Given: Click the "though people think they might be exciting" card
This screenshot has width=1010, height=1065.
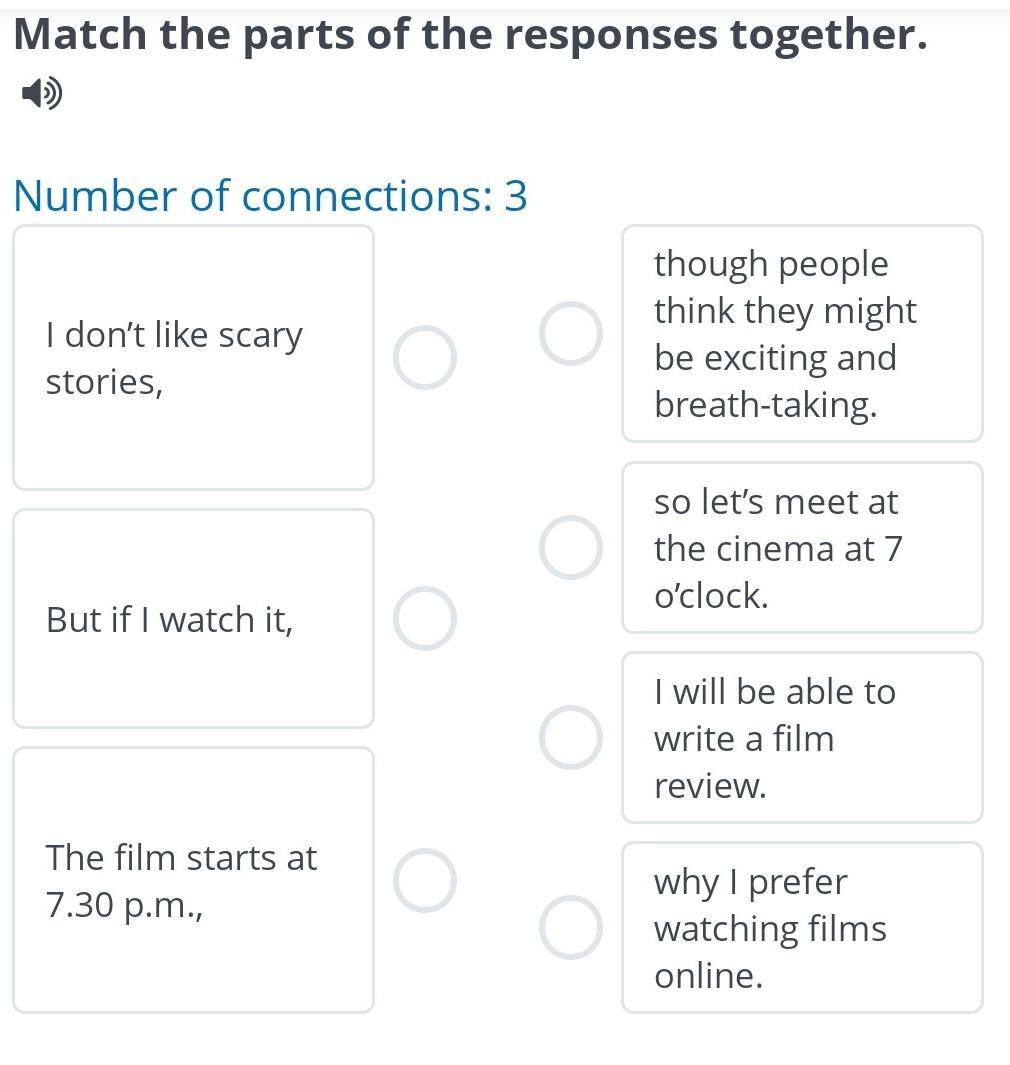Looking at the screenshot, I should click(x=802, y=333).
